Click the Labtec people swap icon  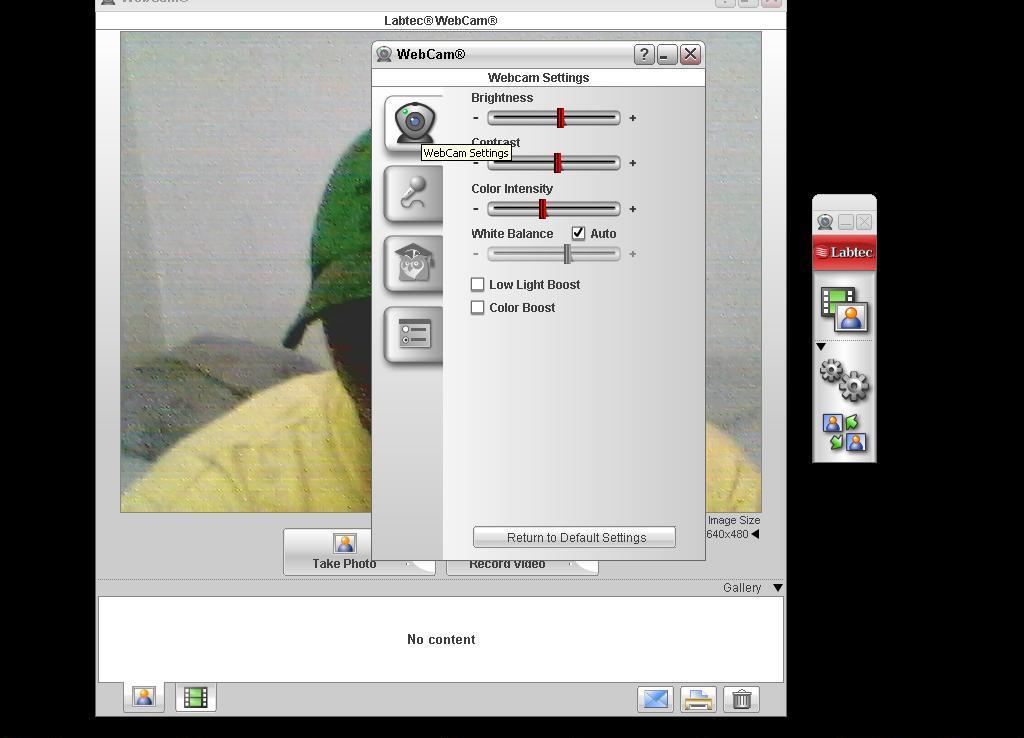click(844, 433)
